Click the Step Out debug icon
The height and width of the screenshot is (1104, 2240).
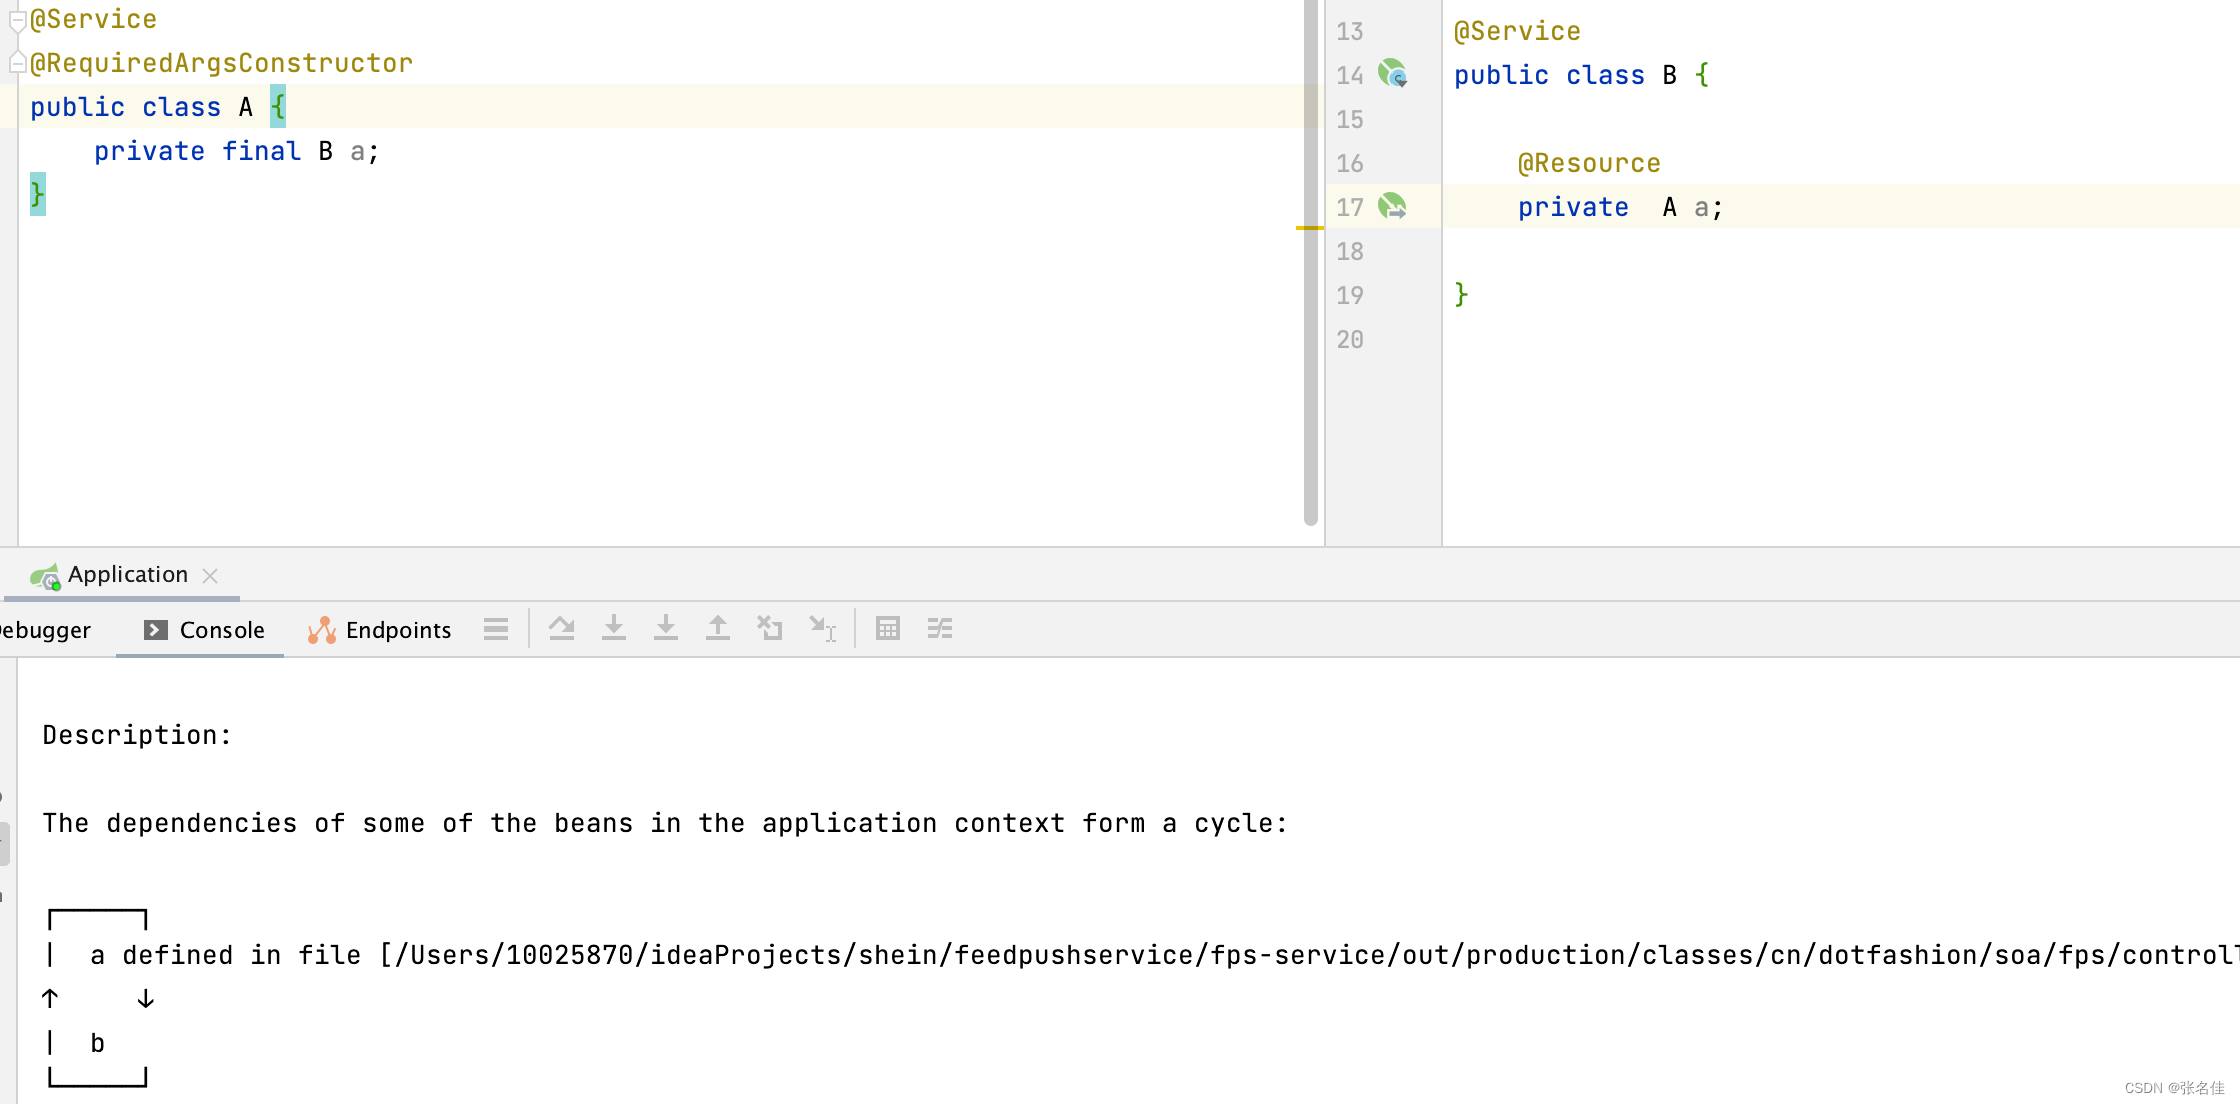(x=718, y=629)
